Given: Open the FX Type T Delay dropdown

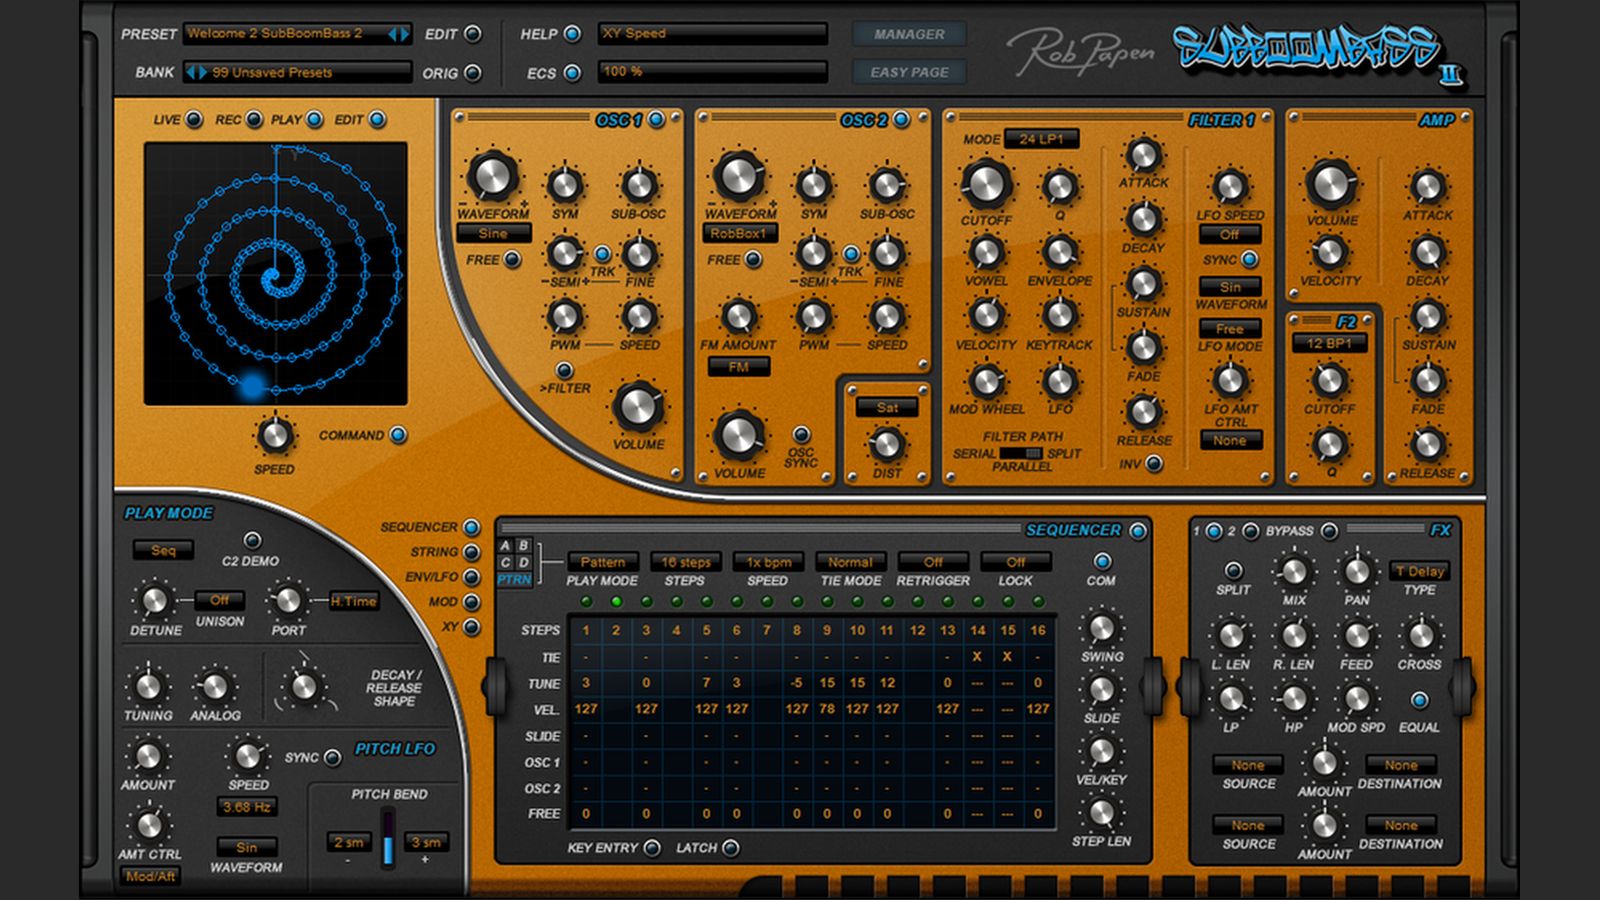Looking at the screenshot, I should click(x=1419, y=571).
